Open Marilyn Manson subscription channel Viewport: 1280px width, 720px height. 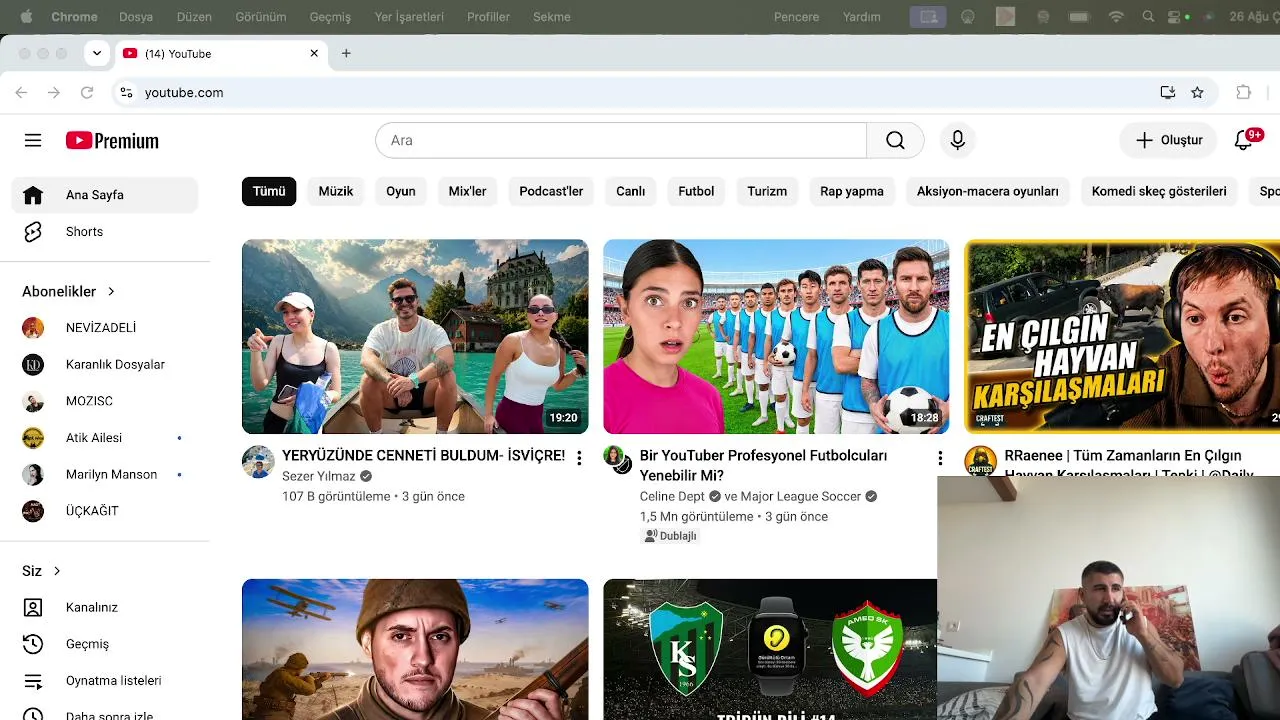point(105,475)
